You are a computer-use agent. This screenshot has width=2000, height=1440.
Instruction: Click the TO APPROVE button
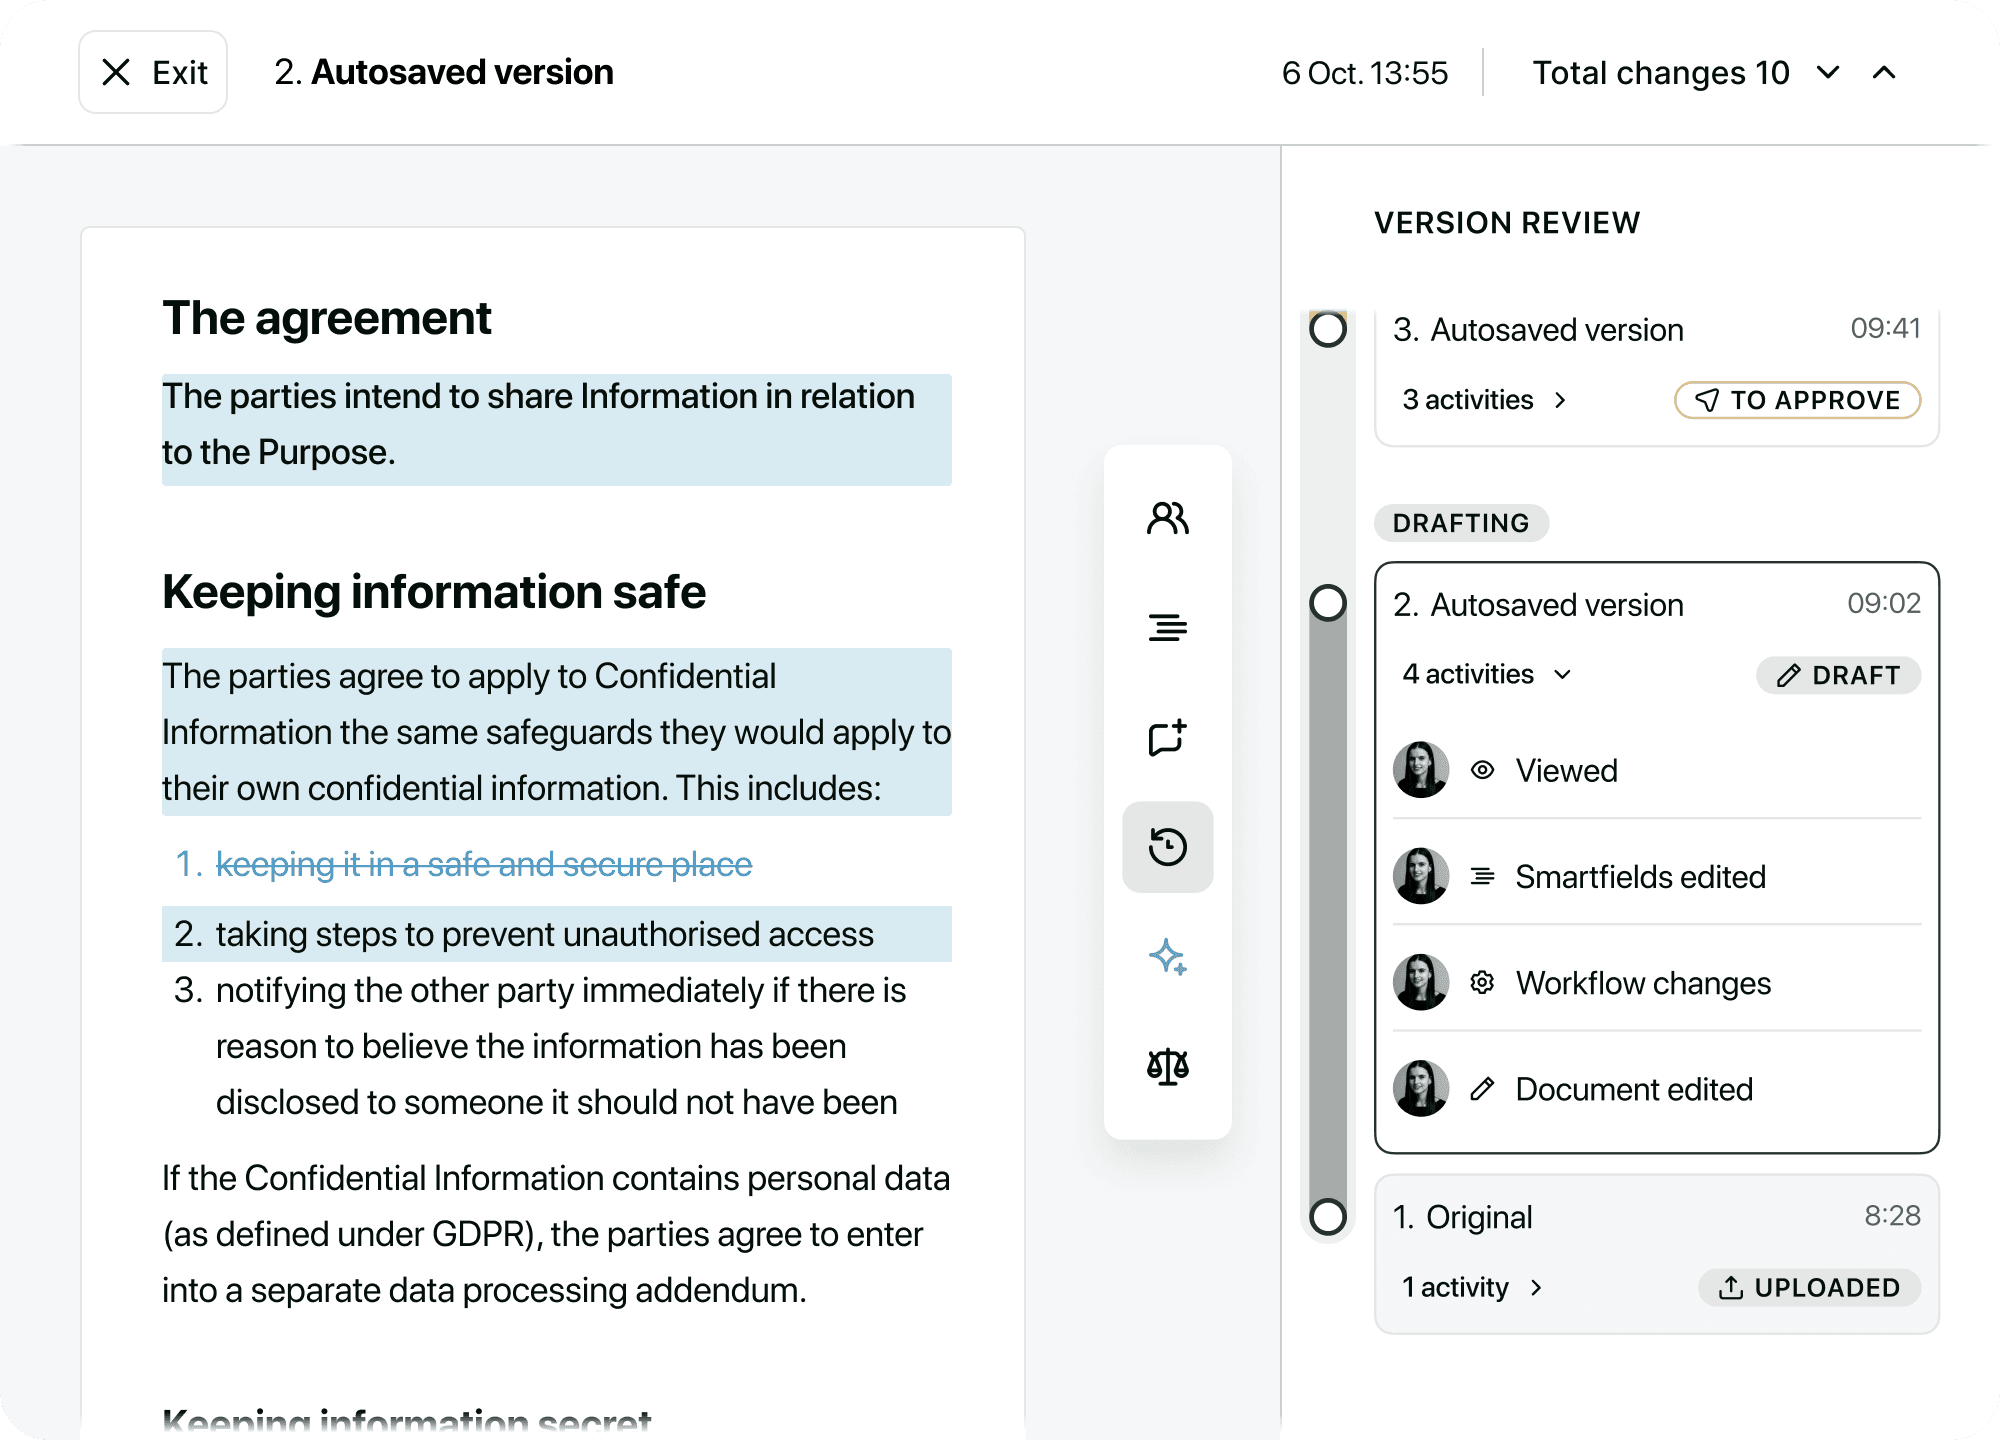tap(1797, 401)
